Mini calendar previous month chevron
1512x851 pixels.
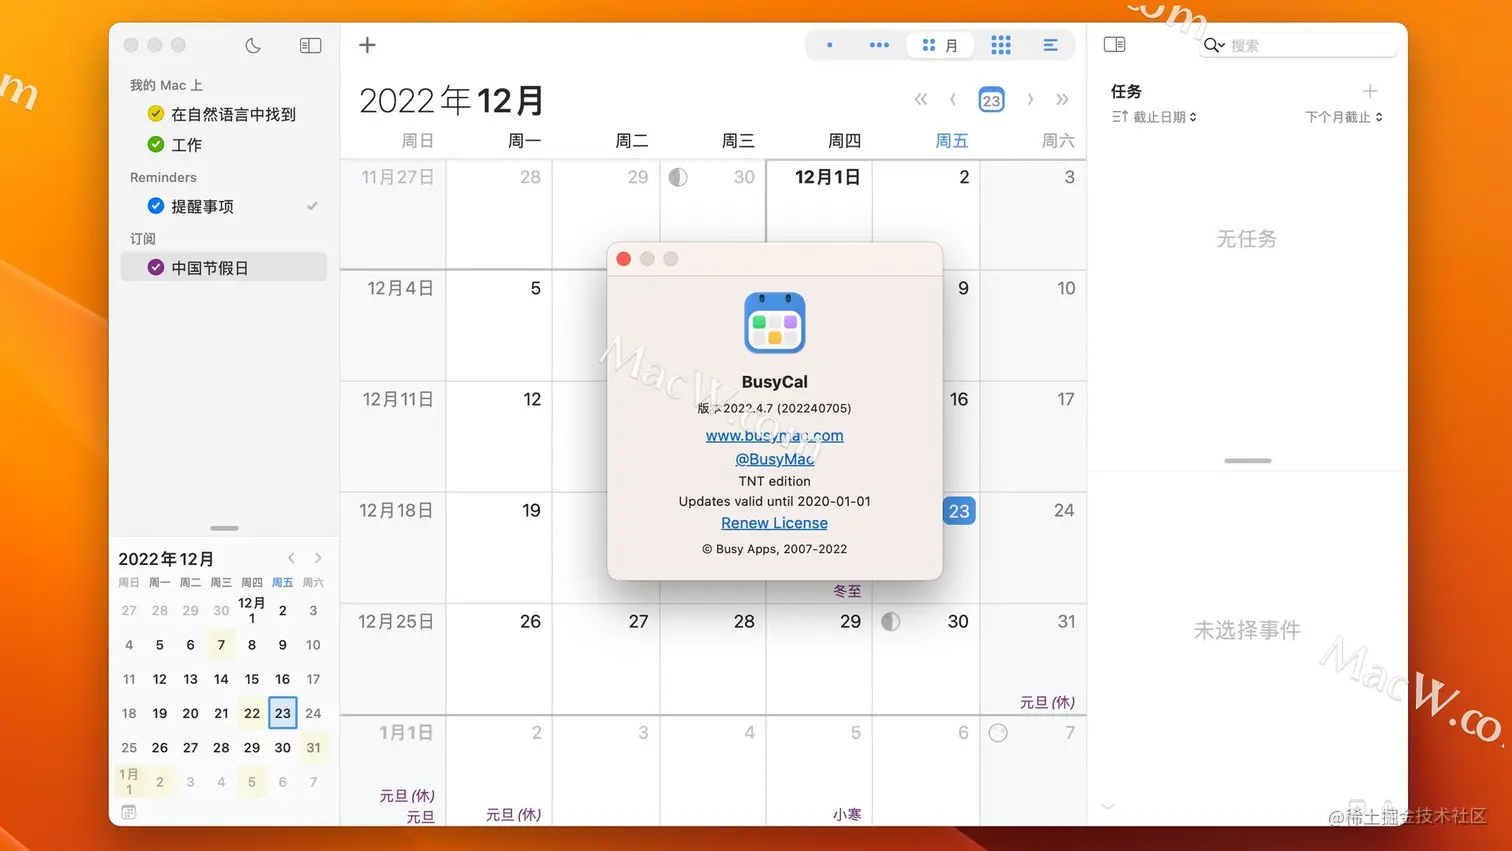tap(291, 558)
